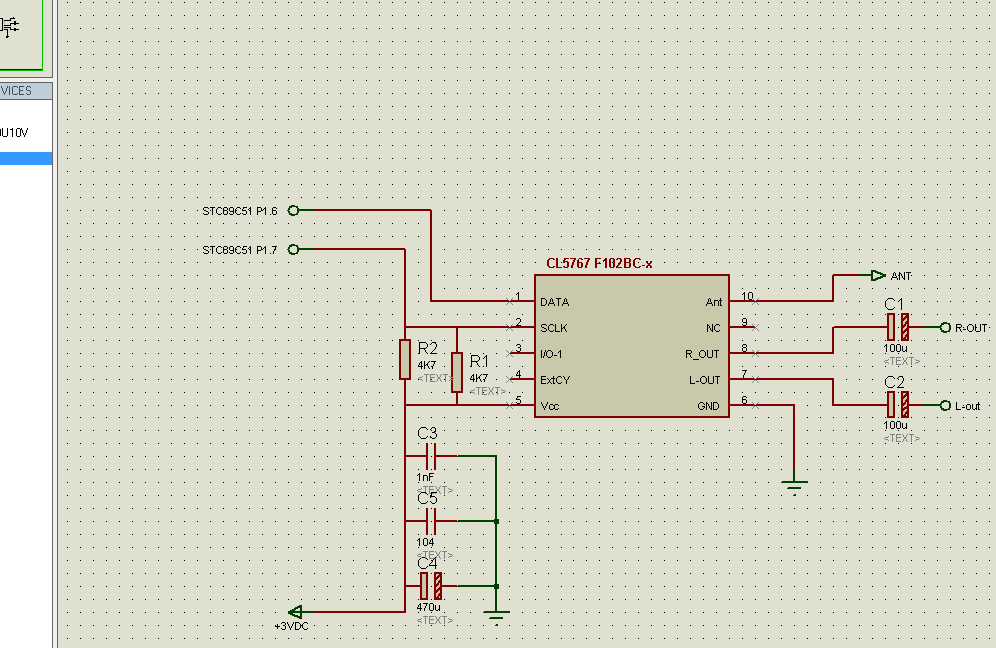Viewport: 996px width, 648px height.
Task: Click the DATA pin name
Action: click(555, 302)
